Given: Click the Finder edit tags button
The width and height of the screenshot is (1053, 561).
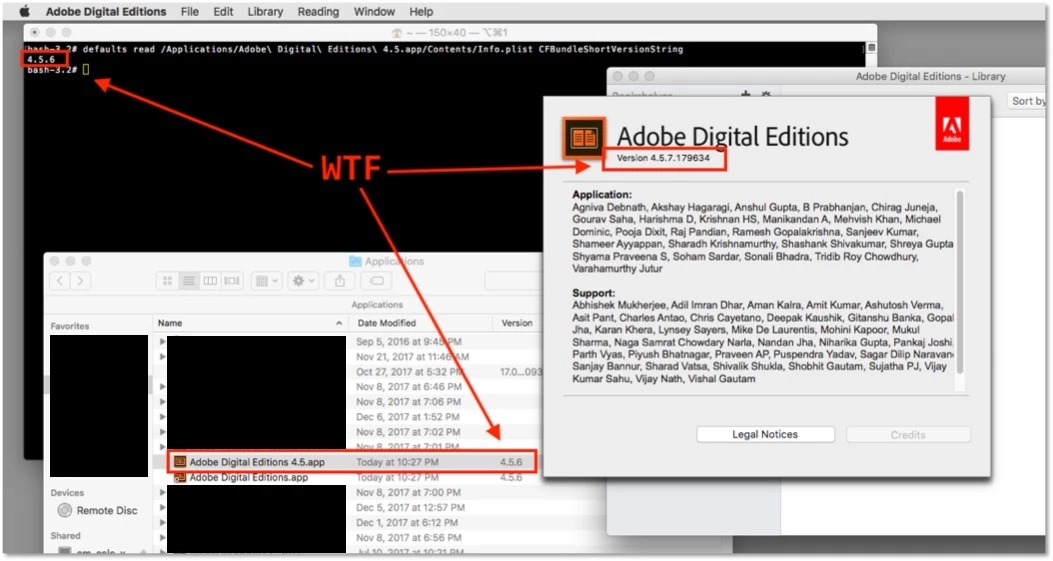Looking at the screenshot, I should [x=377, y=281].
